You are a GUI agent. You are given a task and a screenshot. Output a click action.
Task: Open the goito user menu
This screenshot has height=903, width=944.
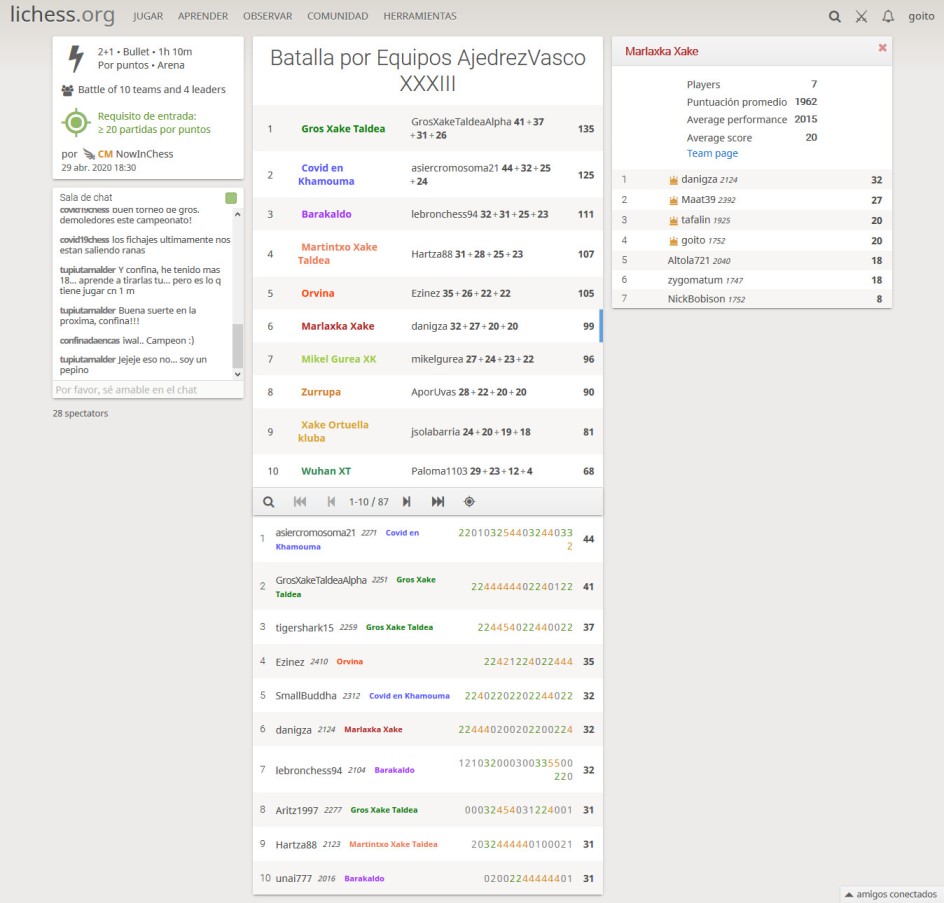(x=920, y=17)
